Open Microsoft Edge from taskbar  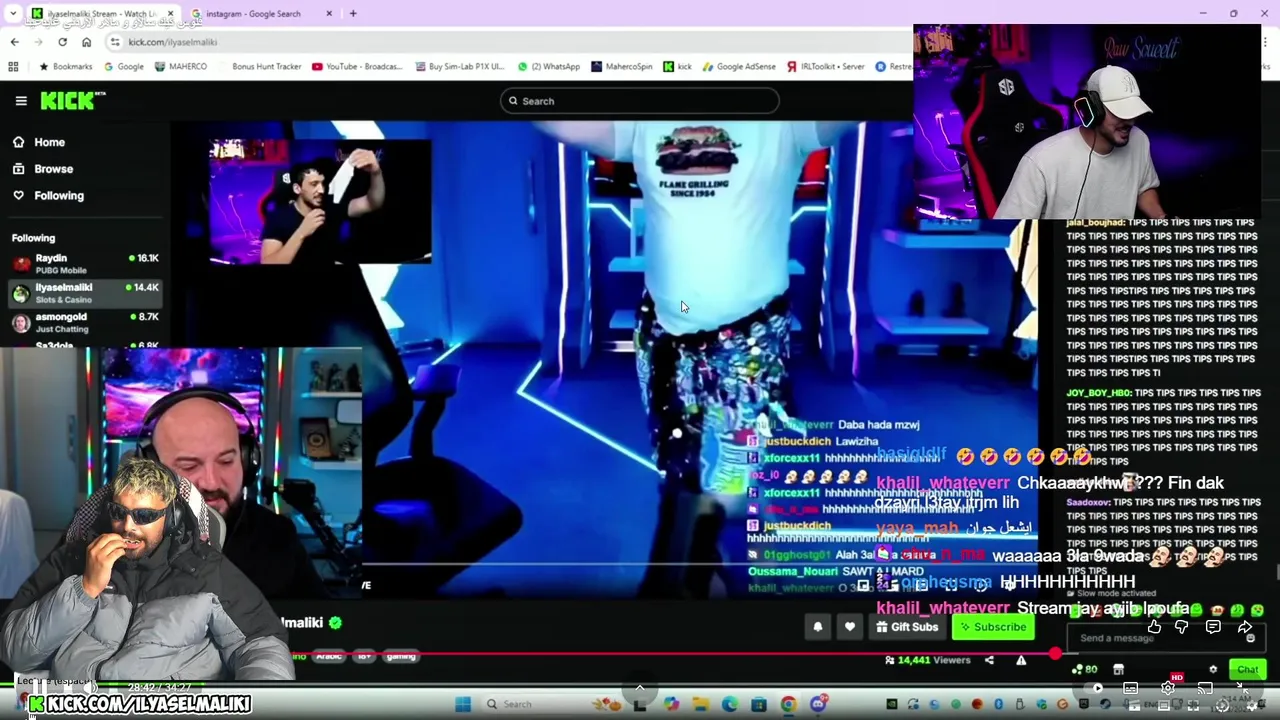(x=729, y=704)
